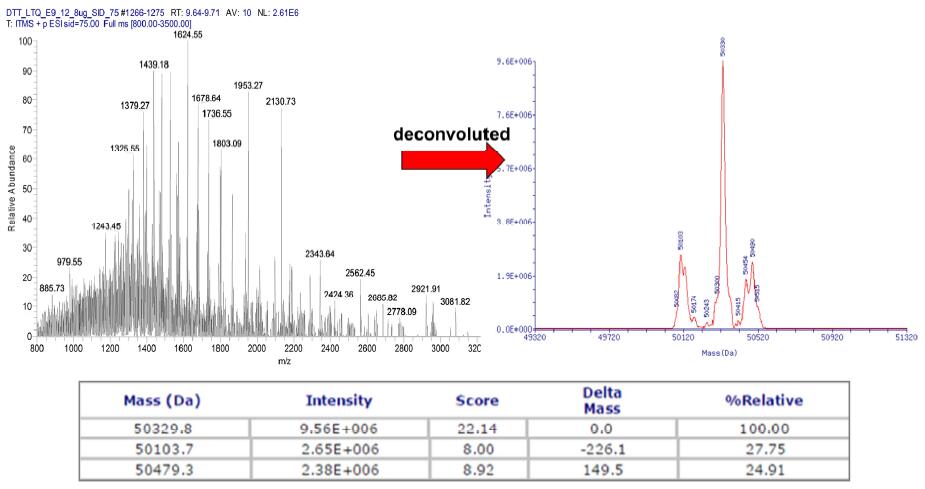This screenshot has width=925, height=489.
Task: Click the %Relative column header
Action: click(x=766, y=401)
